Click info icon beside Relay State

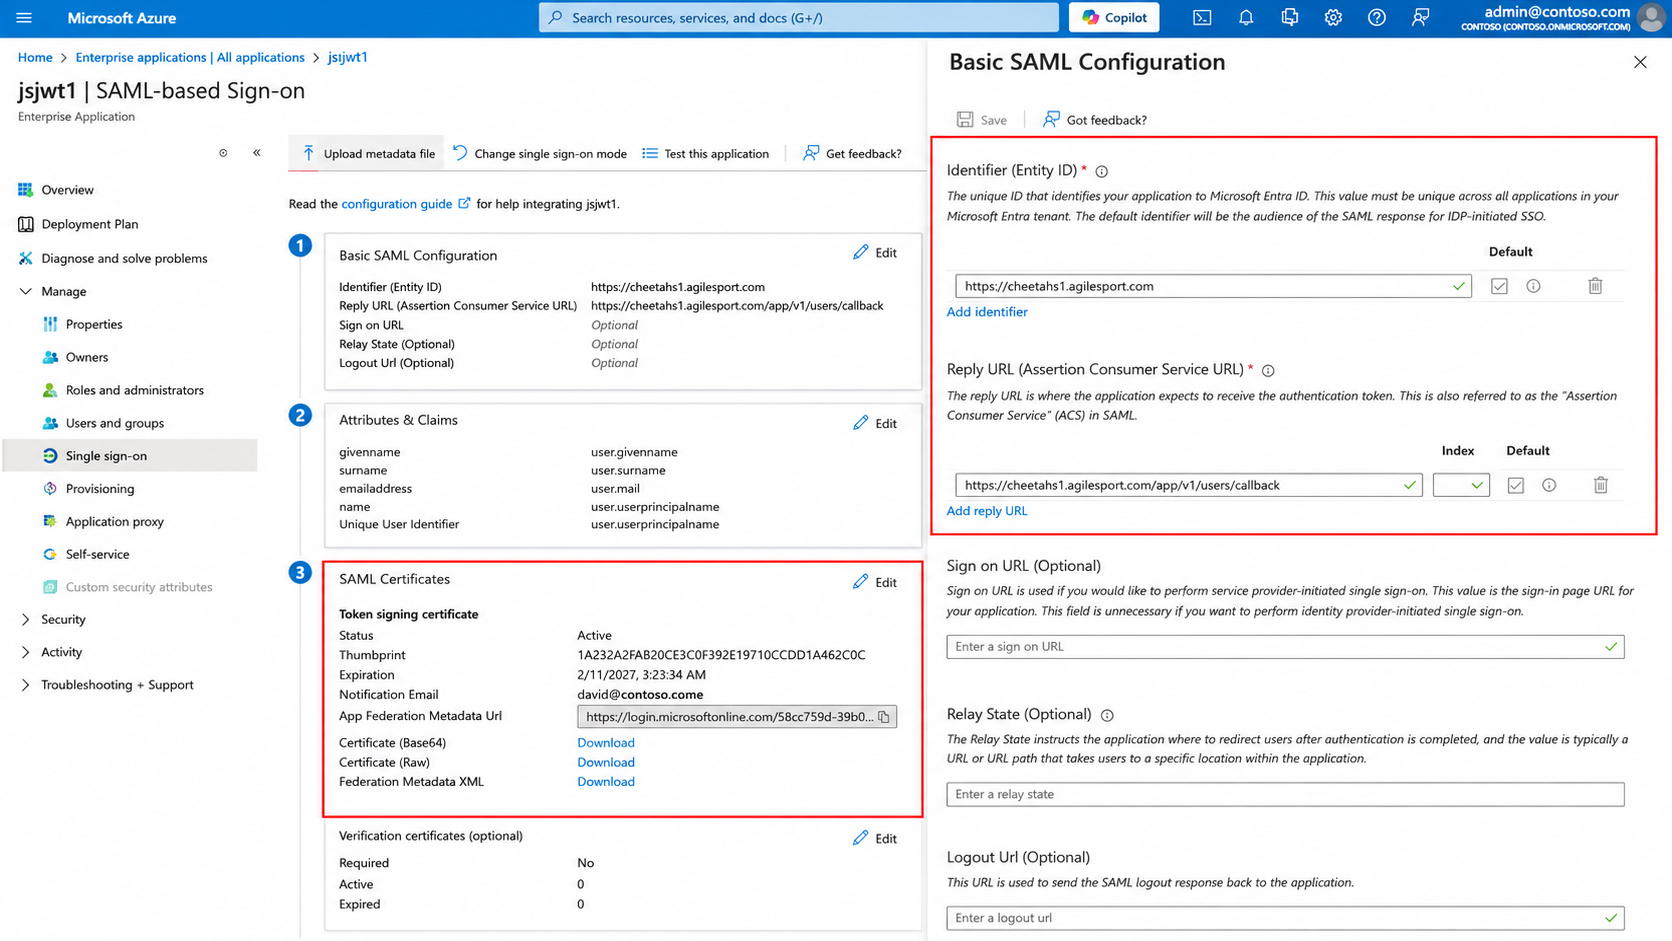click(1107, 715)
